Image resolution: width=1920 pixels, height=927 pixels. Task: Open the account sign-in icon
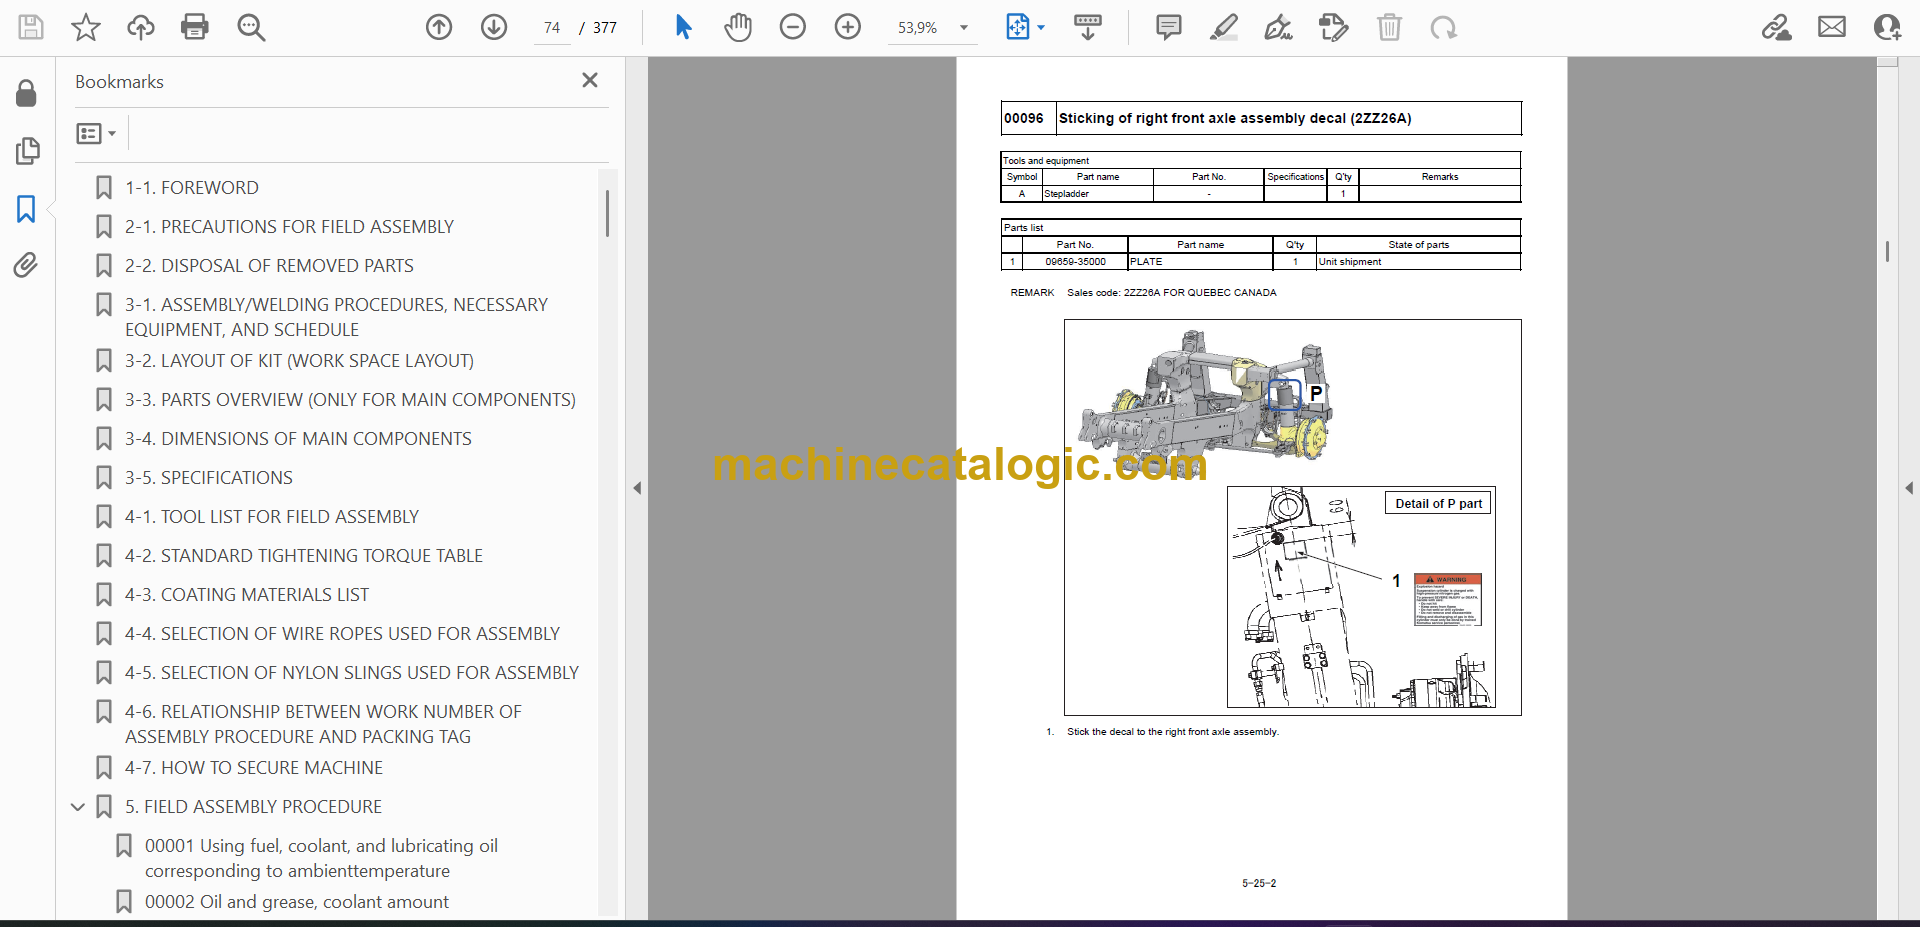click(x=1887, y=27)
